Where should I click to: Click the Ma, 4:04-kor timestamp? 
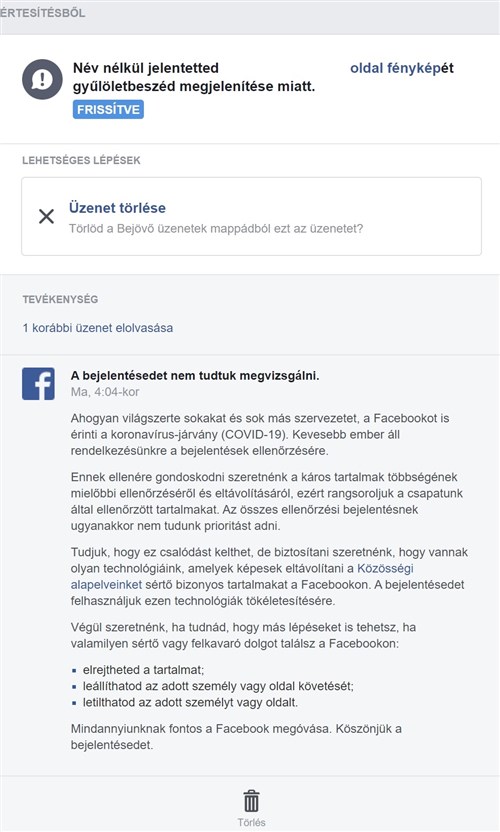coord(105,392)
